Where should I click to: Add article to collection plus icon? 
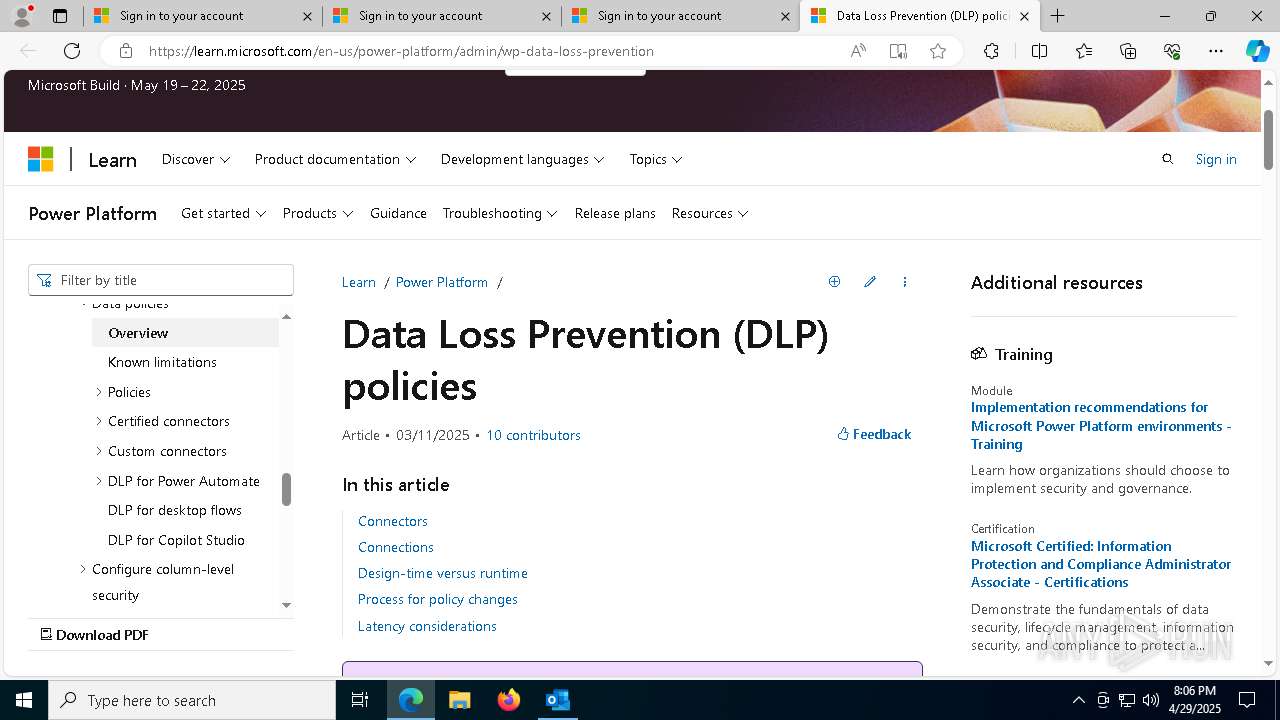[x=834, y=282]
